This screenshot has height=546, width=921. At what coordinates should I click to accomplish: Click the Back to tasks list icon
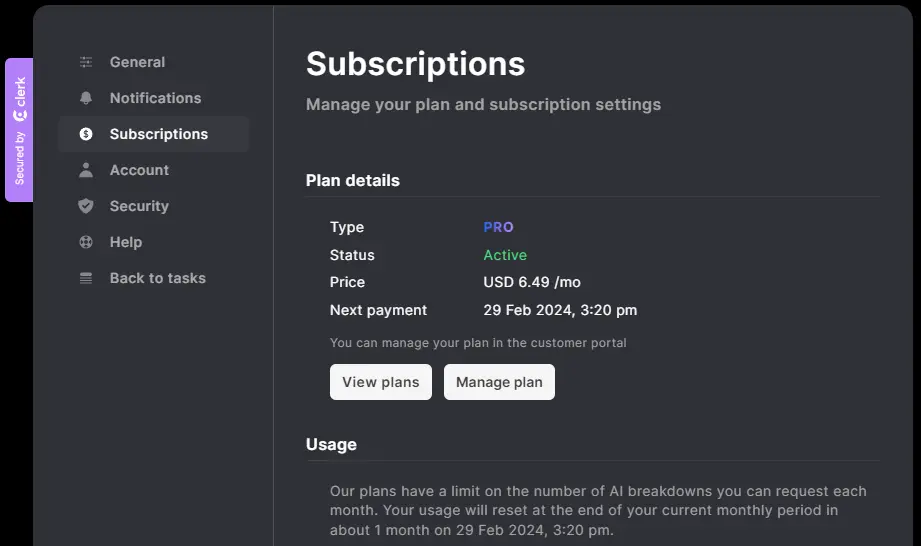[x=86, y=278]
